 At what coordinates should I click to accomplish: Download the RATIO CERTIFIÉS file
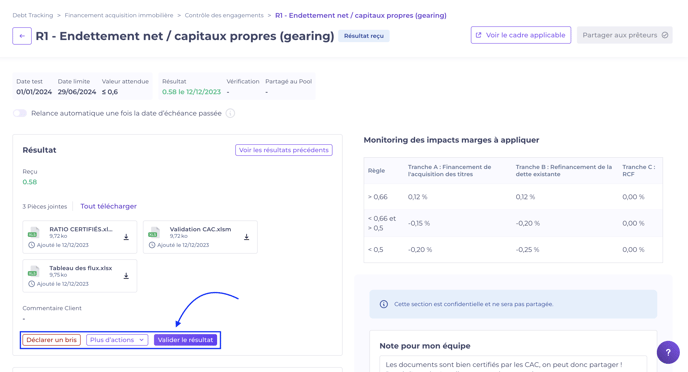click(x=126, y=237)
